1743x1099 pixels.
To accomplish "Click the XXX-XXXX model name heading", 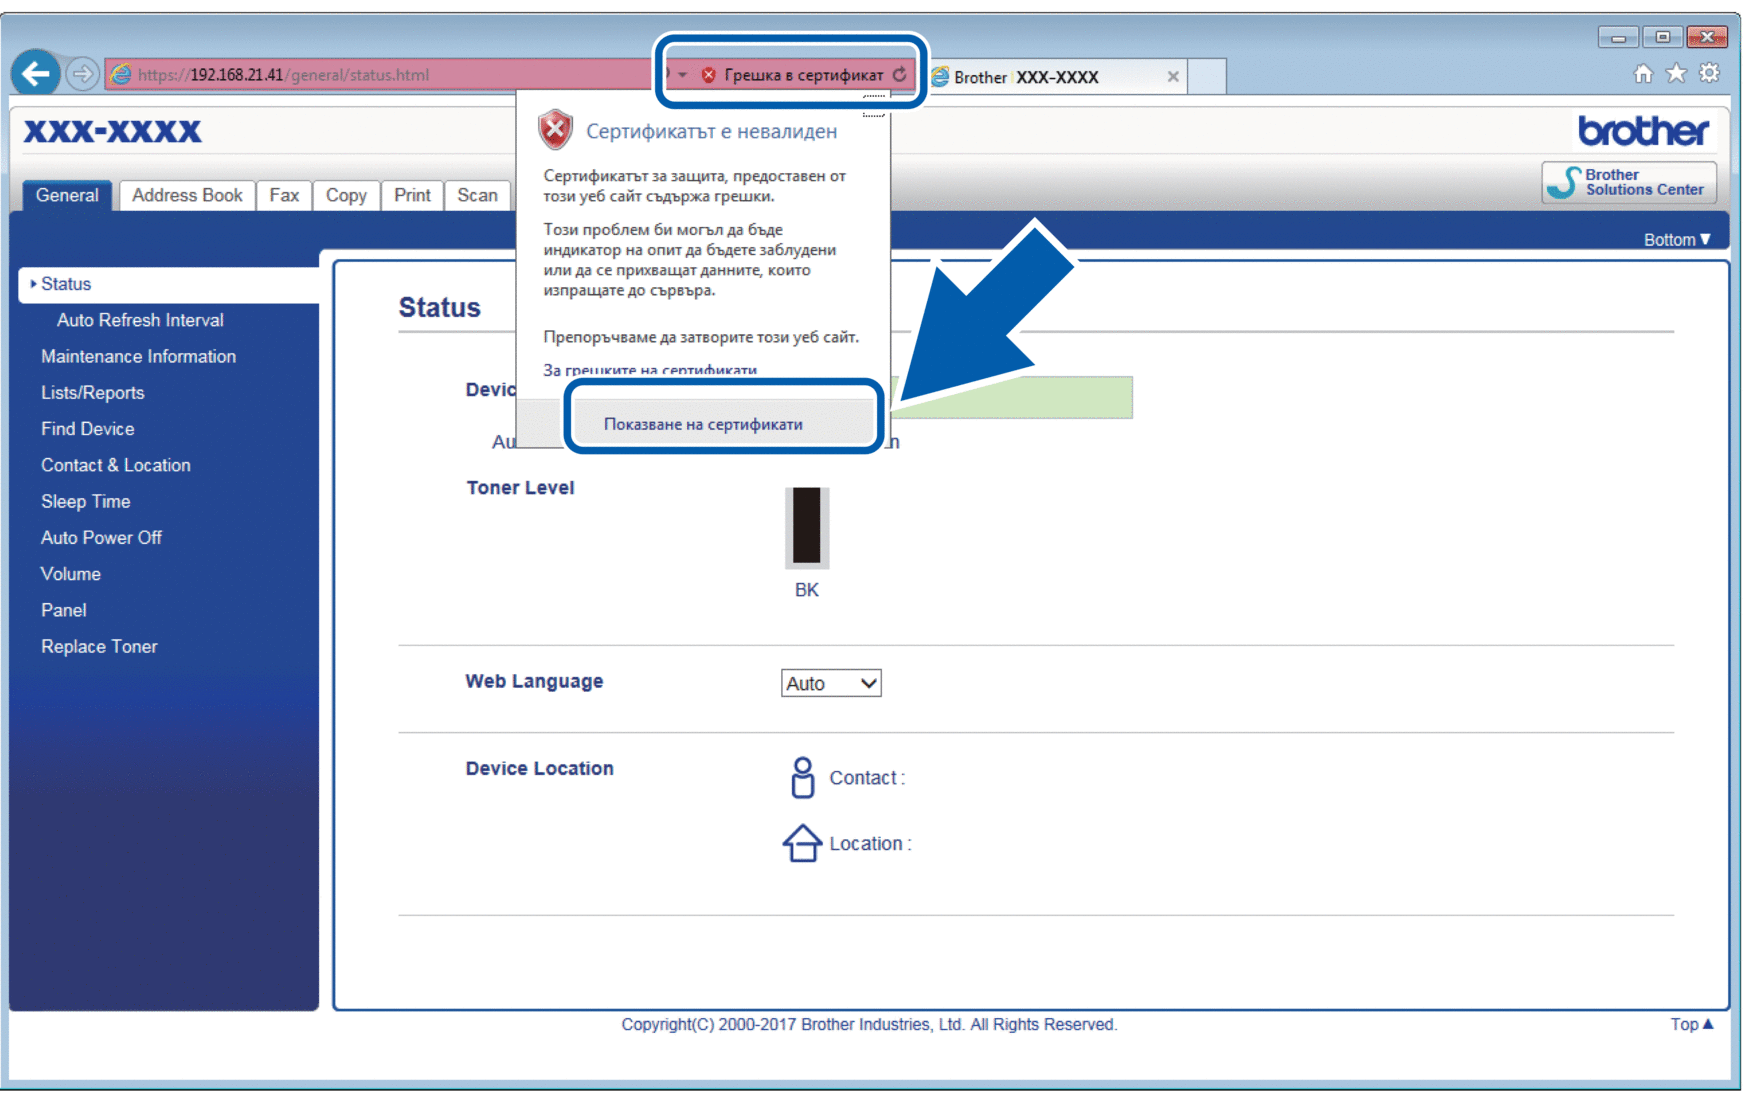I will coord(112,131).
